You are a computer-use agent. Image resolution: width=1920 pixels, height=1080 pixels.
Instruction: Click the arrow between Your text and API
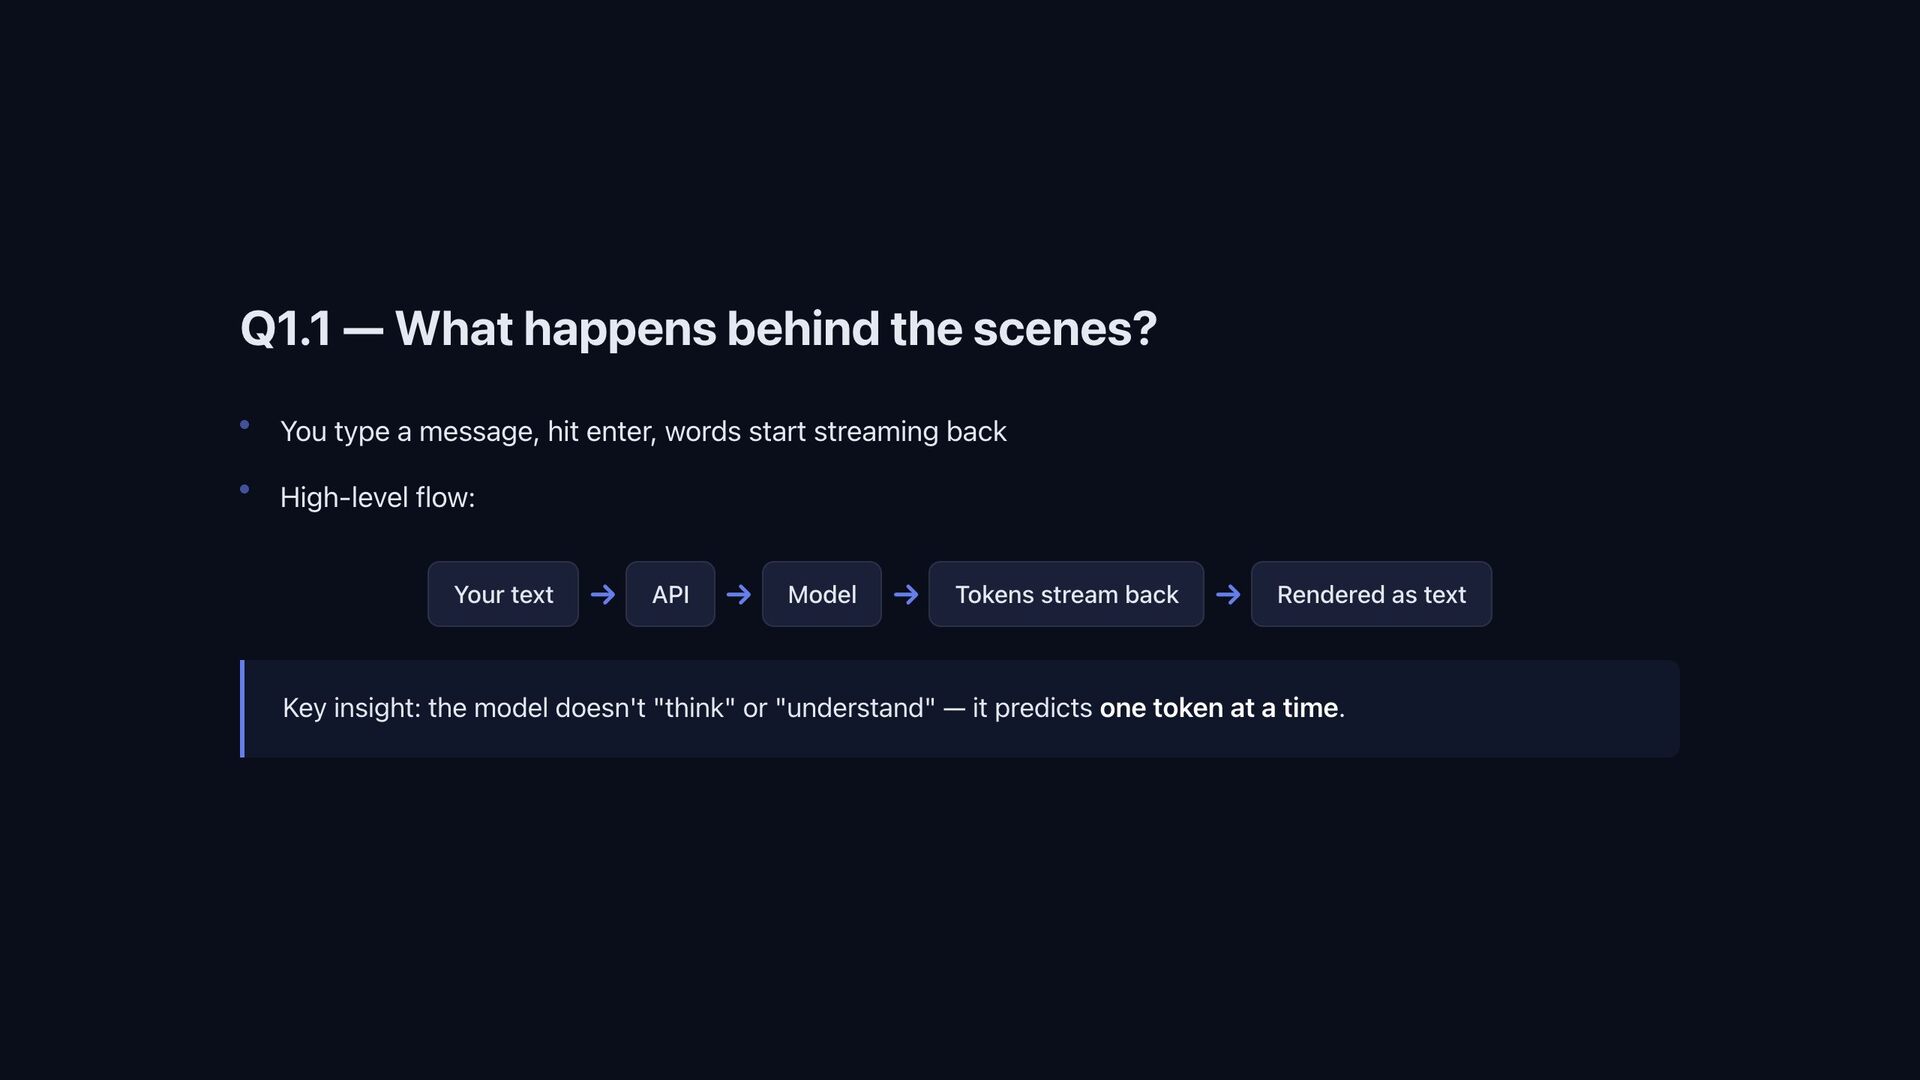coord(602,595)
